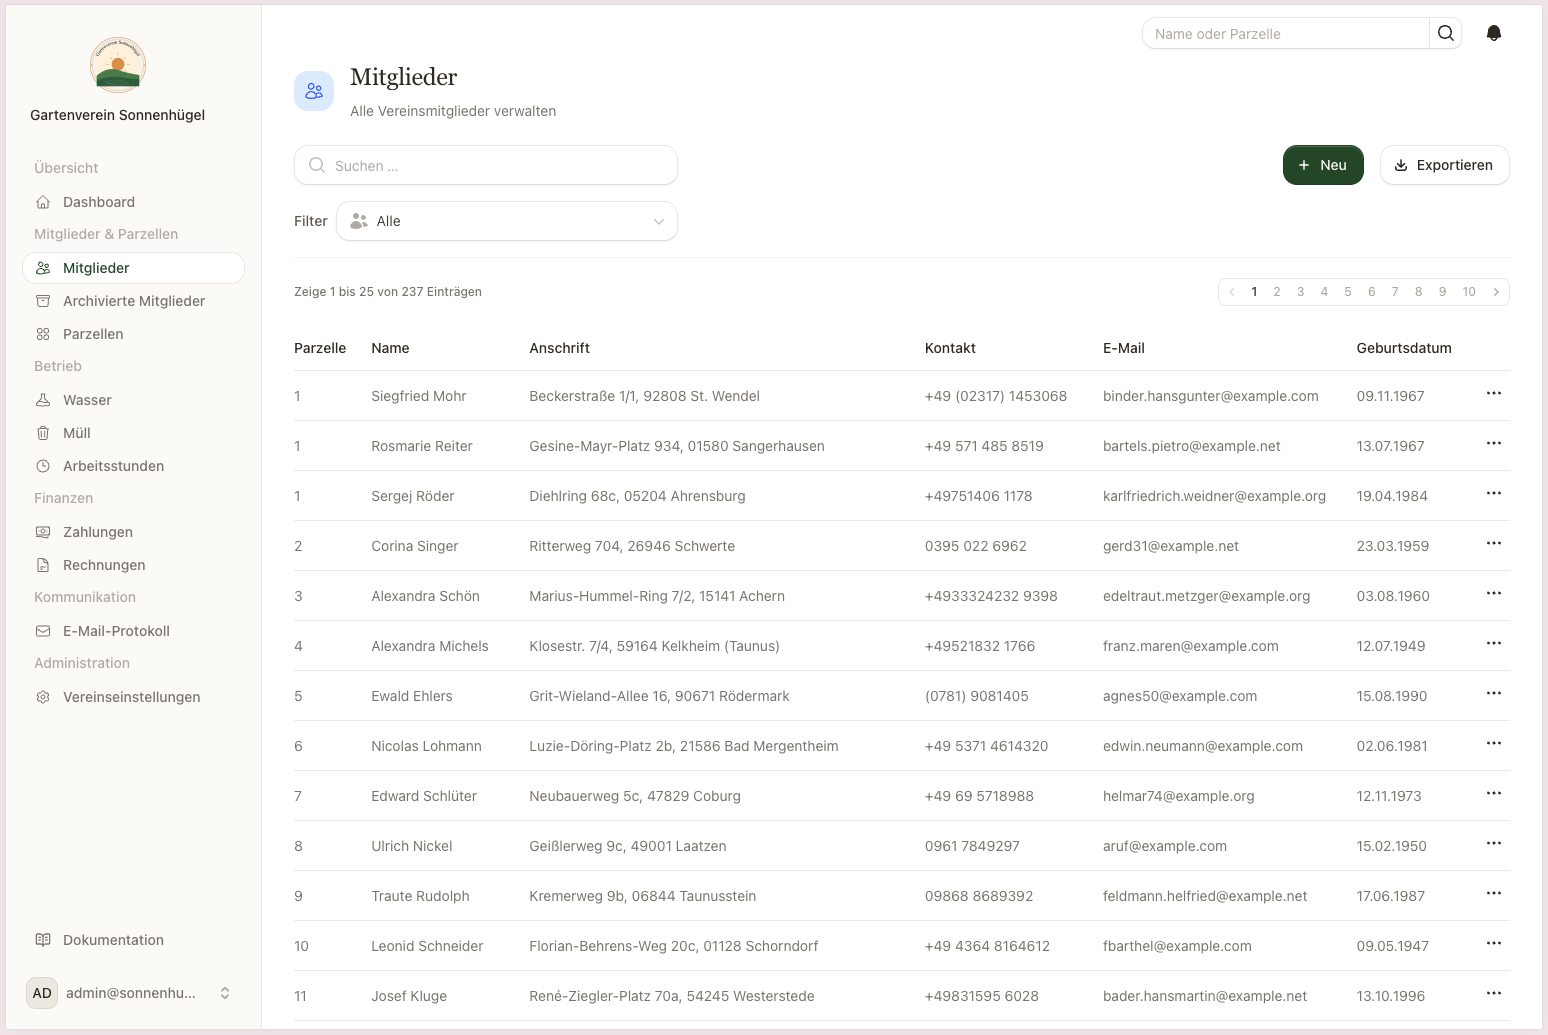This screenshot has width=1548, height=1035.
Task: Click birthdate 15.08.1990
Action: tap(1392, 696)
